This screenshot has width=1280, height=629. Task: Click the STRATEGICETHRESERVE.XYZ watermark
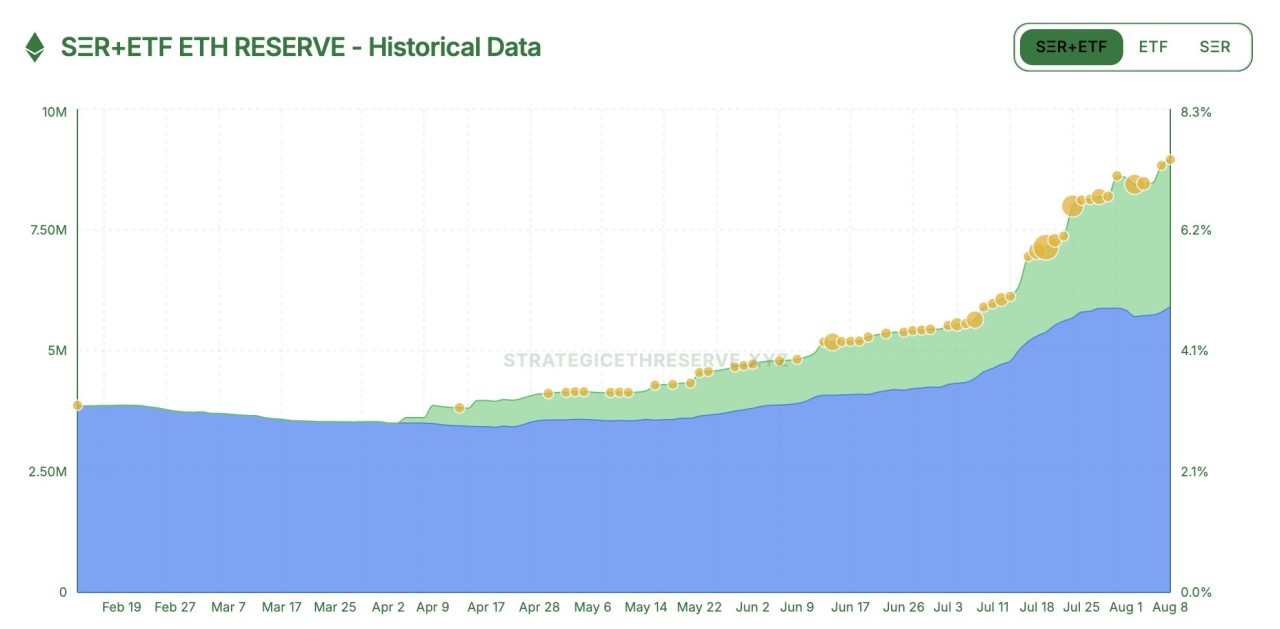point(645,360)
